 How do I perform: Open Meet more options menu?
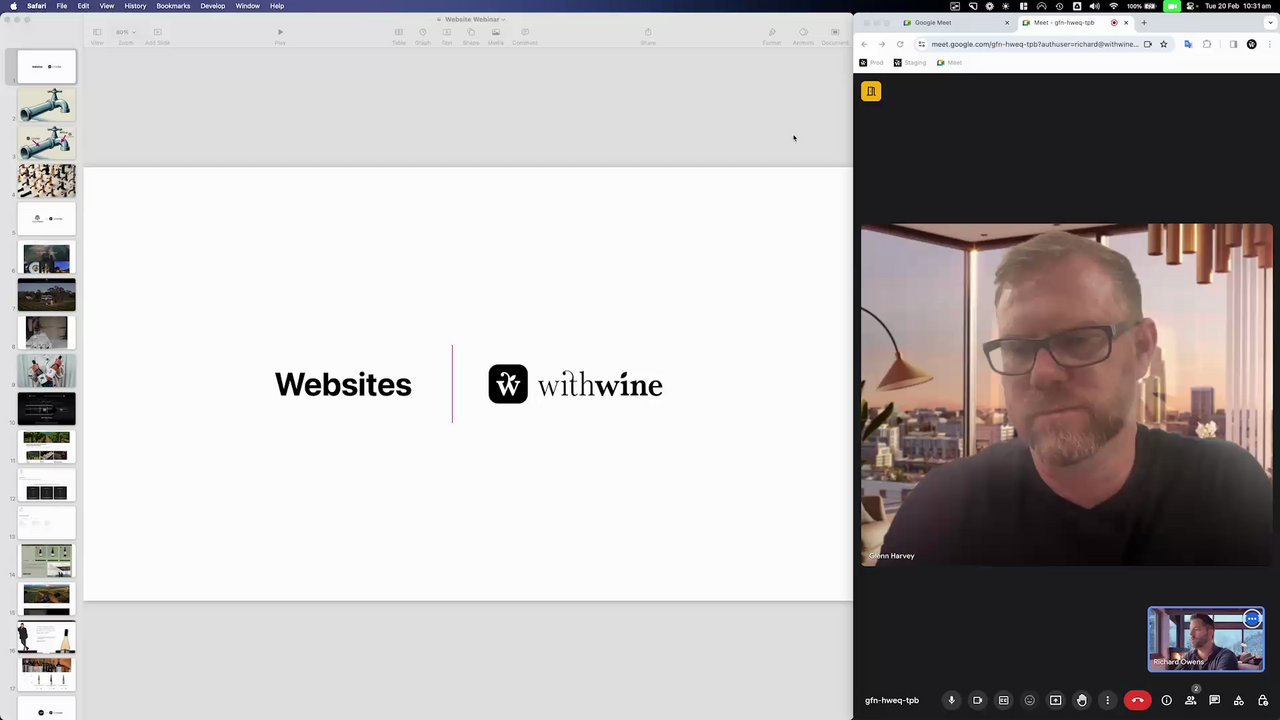1107,700
